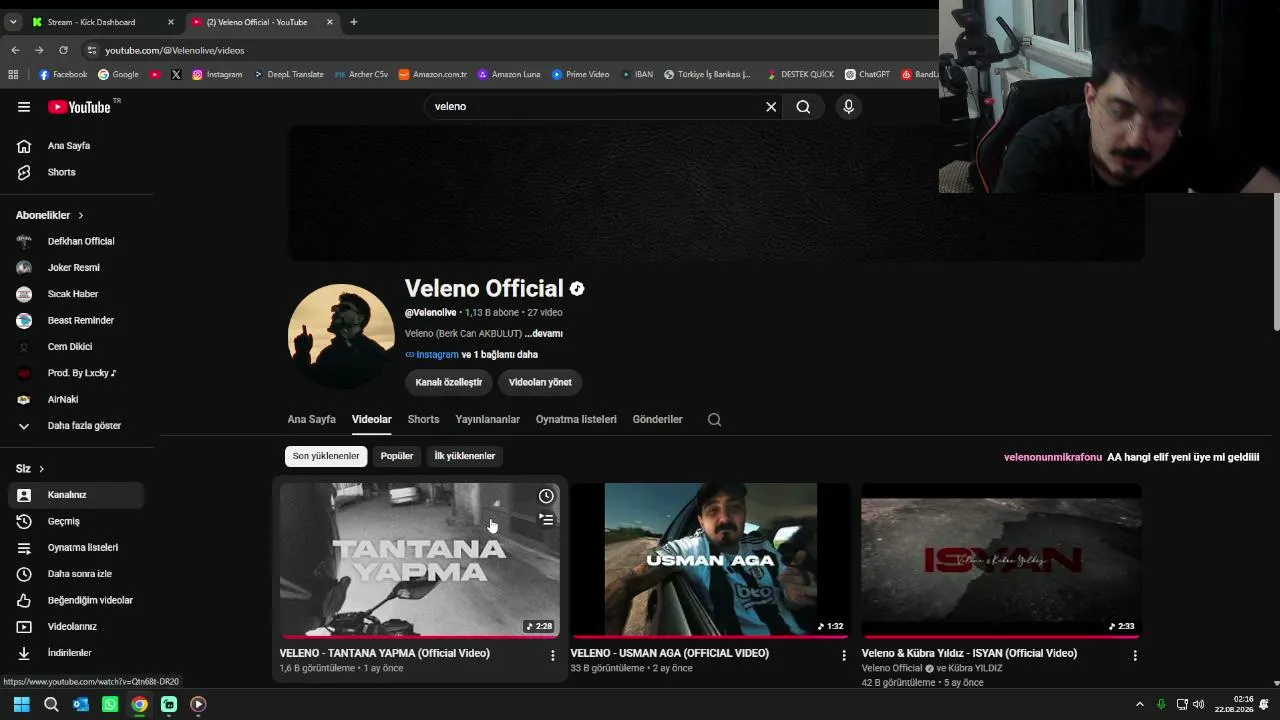The image size is (1280, 720).
Task: Search within channel using magnifier icon
Action: [x=714, y=420]
